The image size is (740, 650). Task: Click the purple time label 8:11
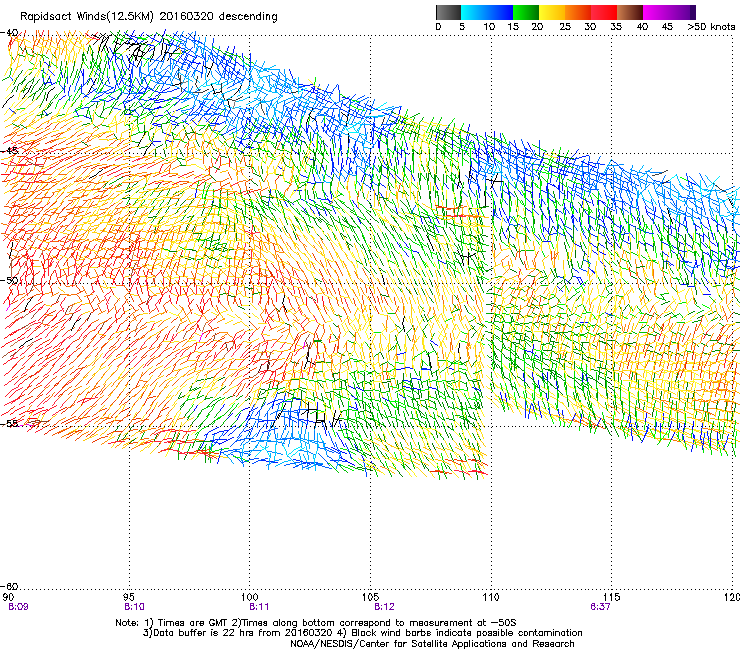[259, 607]
